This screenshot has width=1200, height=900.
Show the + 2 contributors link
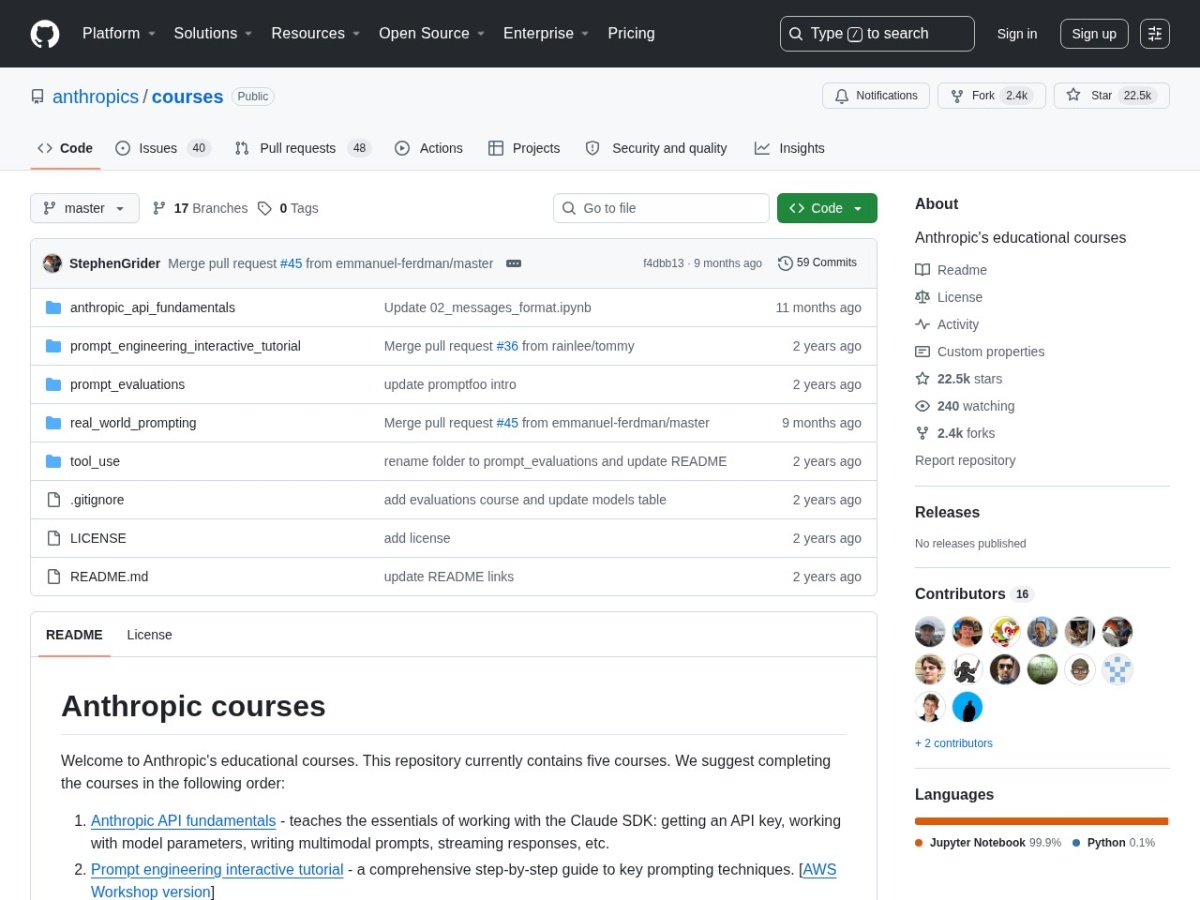tap(954, 743)
